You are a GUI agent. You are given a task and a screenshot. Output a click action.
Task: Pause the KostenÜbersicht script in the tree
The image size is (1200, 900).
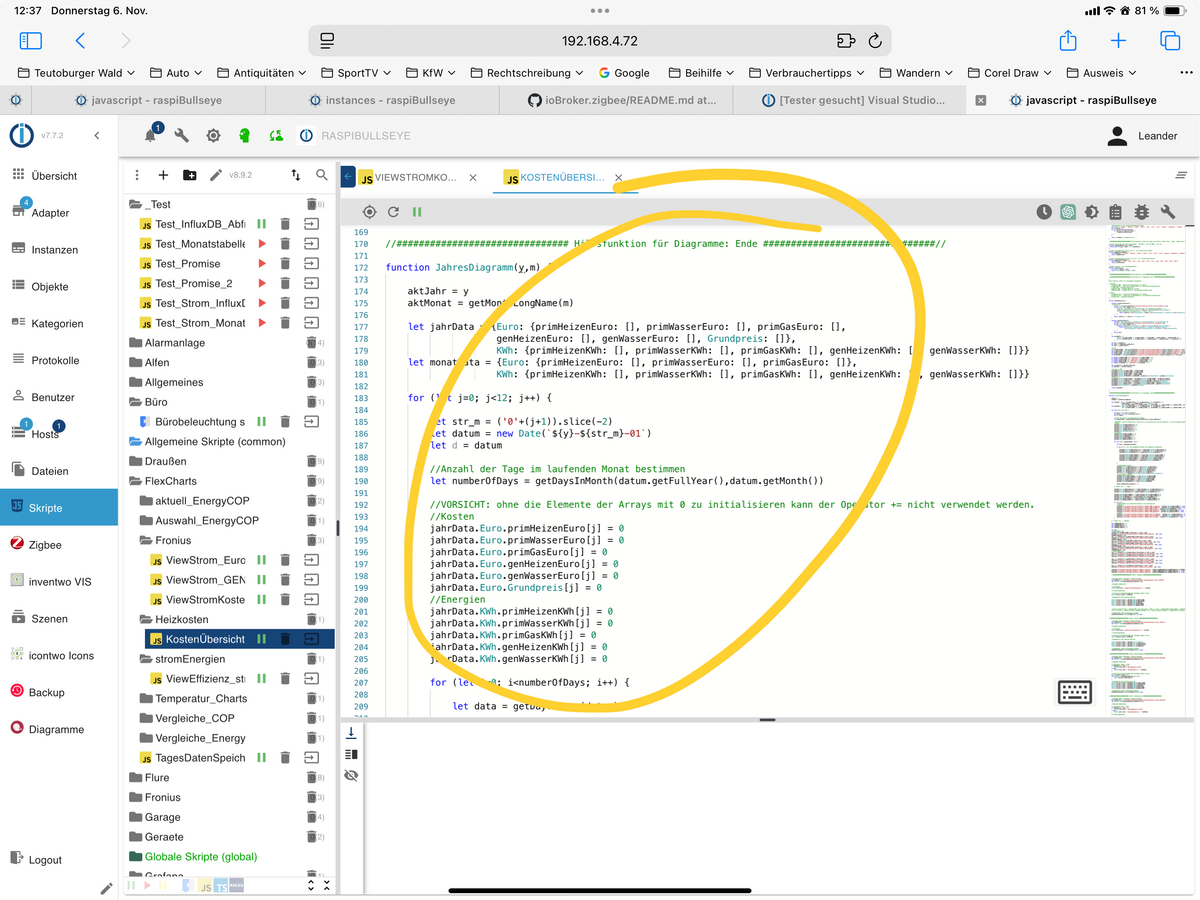point(261,639)
